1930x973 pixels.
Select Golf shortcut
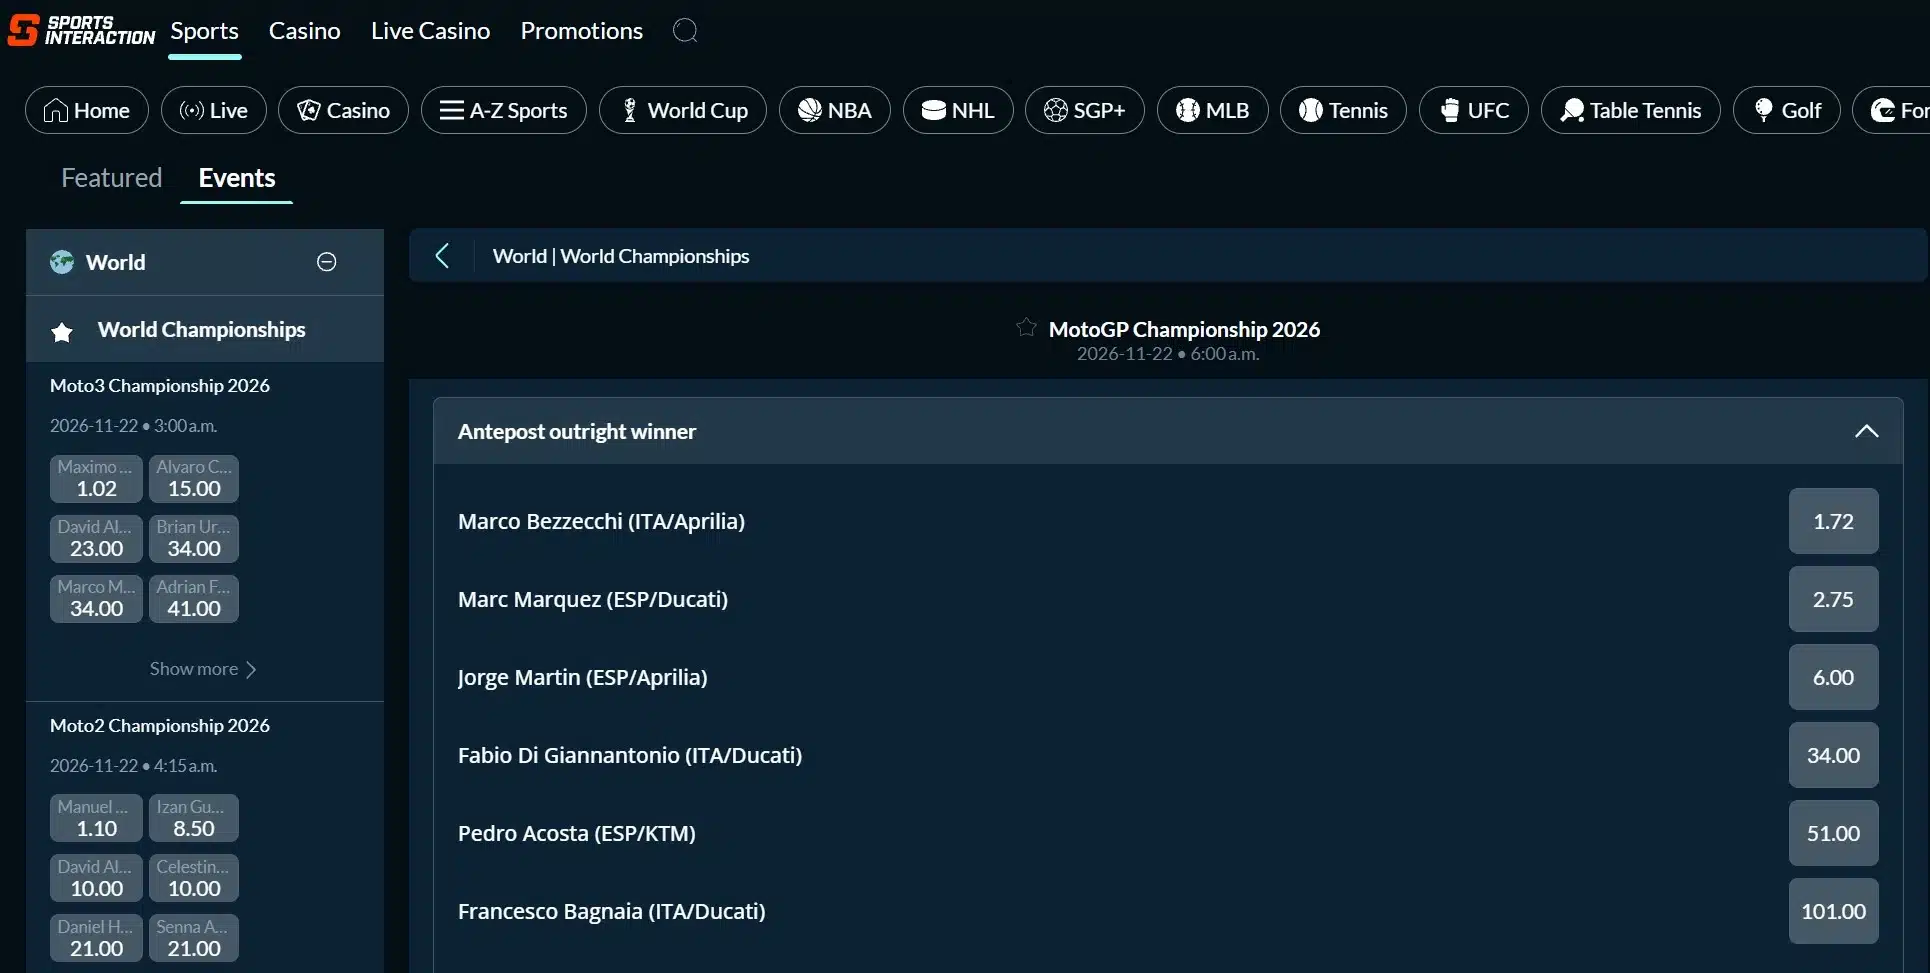coord(1787,110)
